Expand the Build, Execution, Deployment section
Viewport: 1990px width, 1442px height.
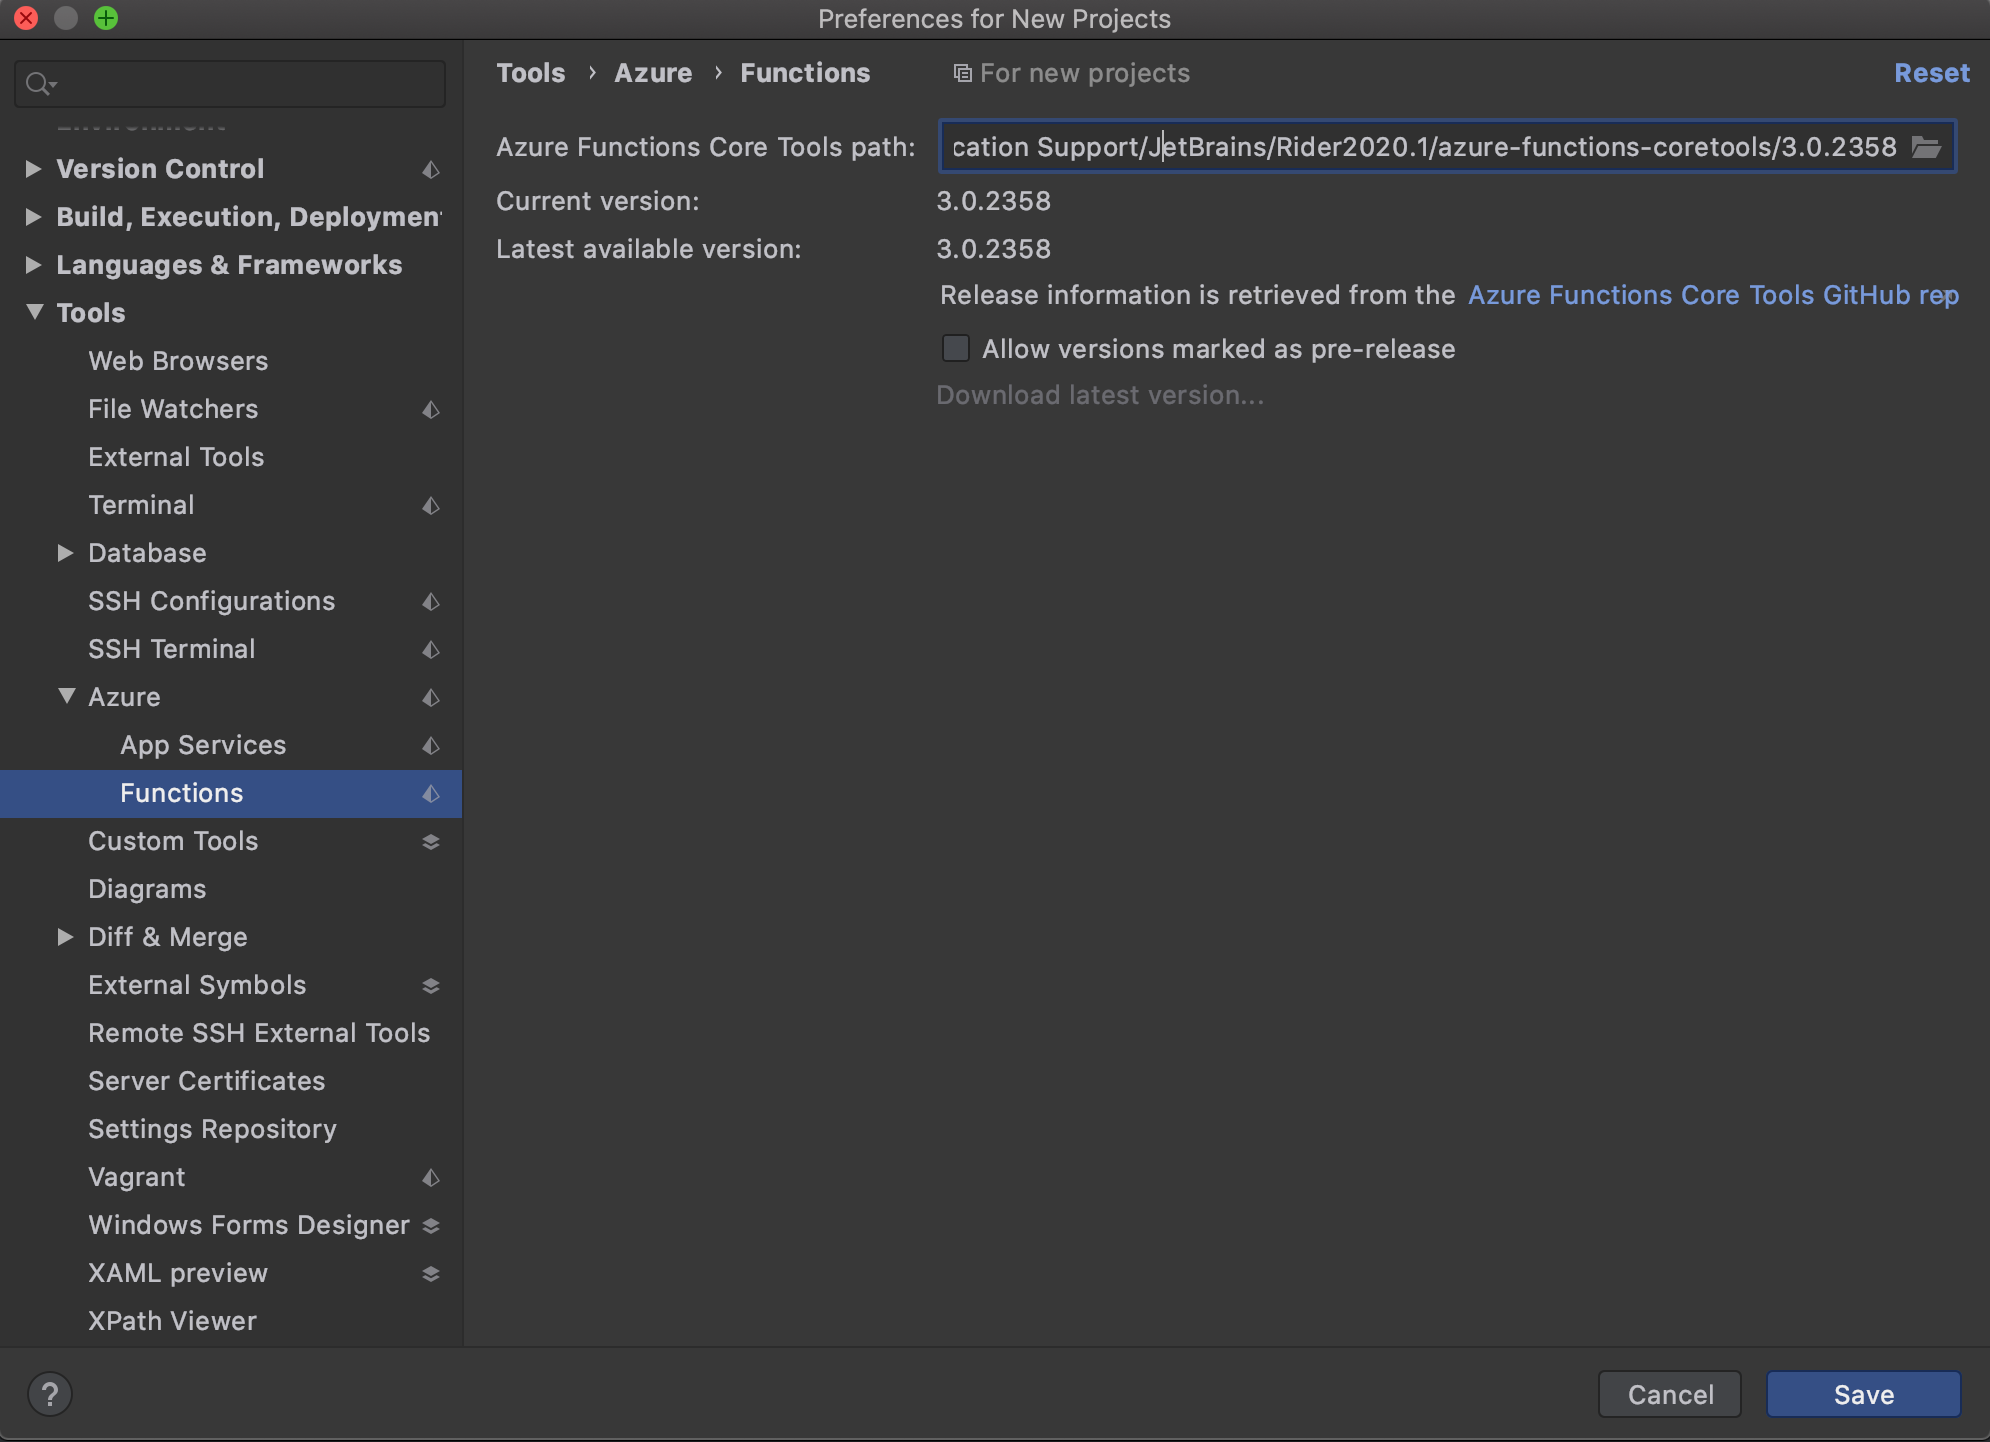coord(33,216)
